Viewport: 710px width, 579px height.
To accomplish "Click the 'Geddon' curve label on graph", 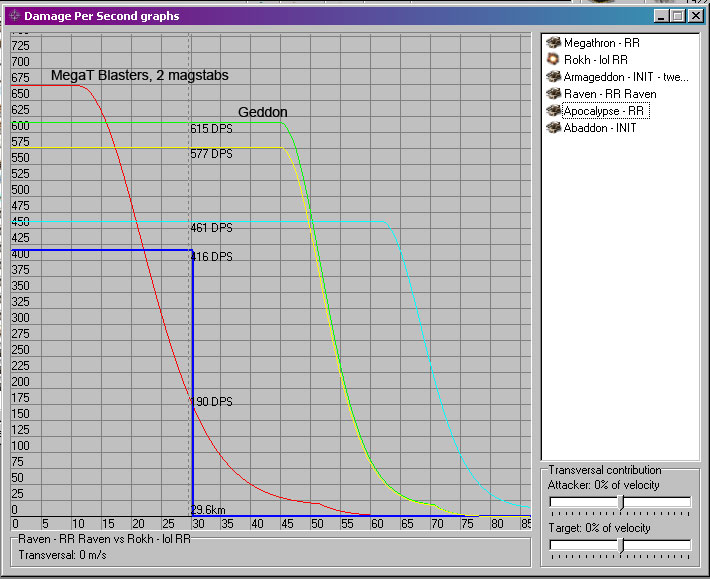I will tap(262, 112).
